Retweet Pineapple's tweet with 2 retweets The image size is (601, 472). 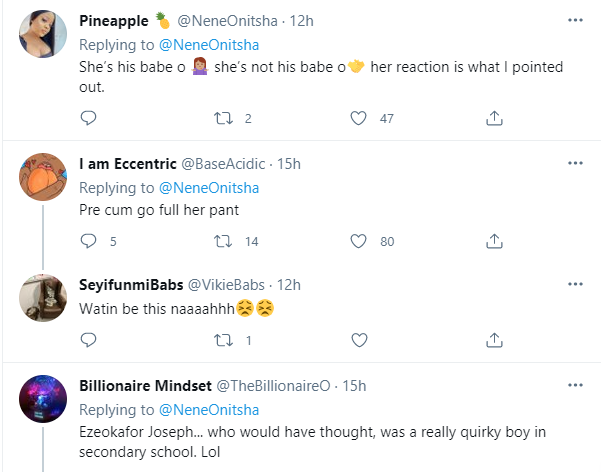pos(223,118)
